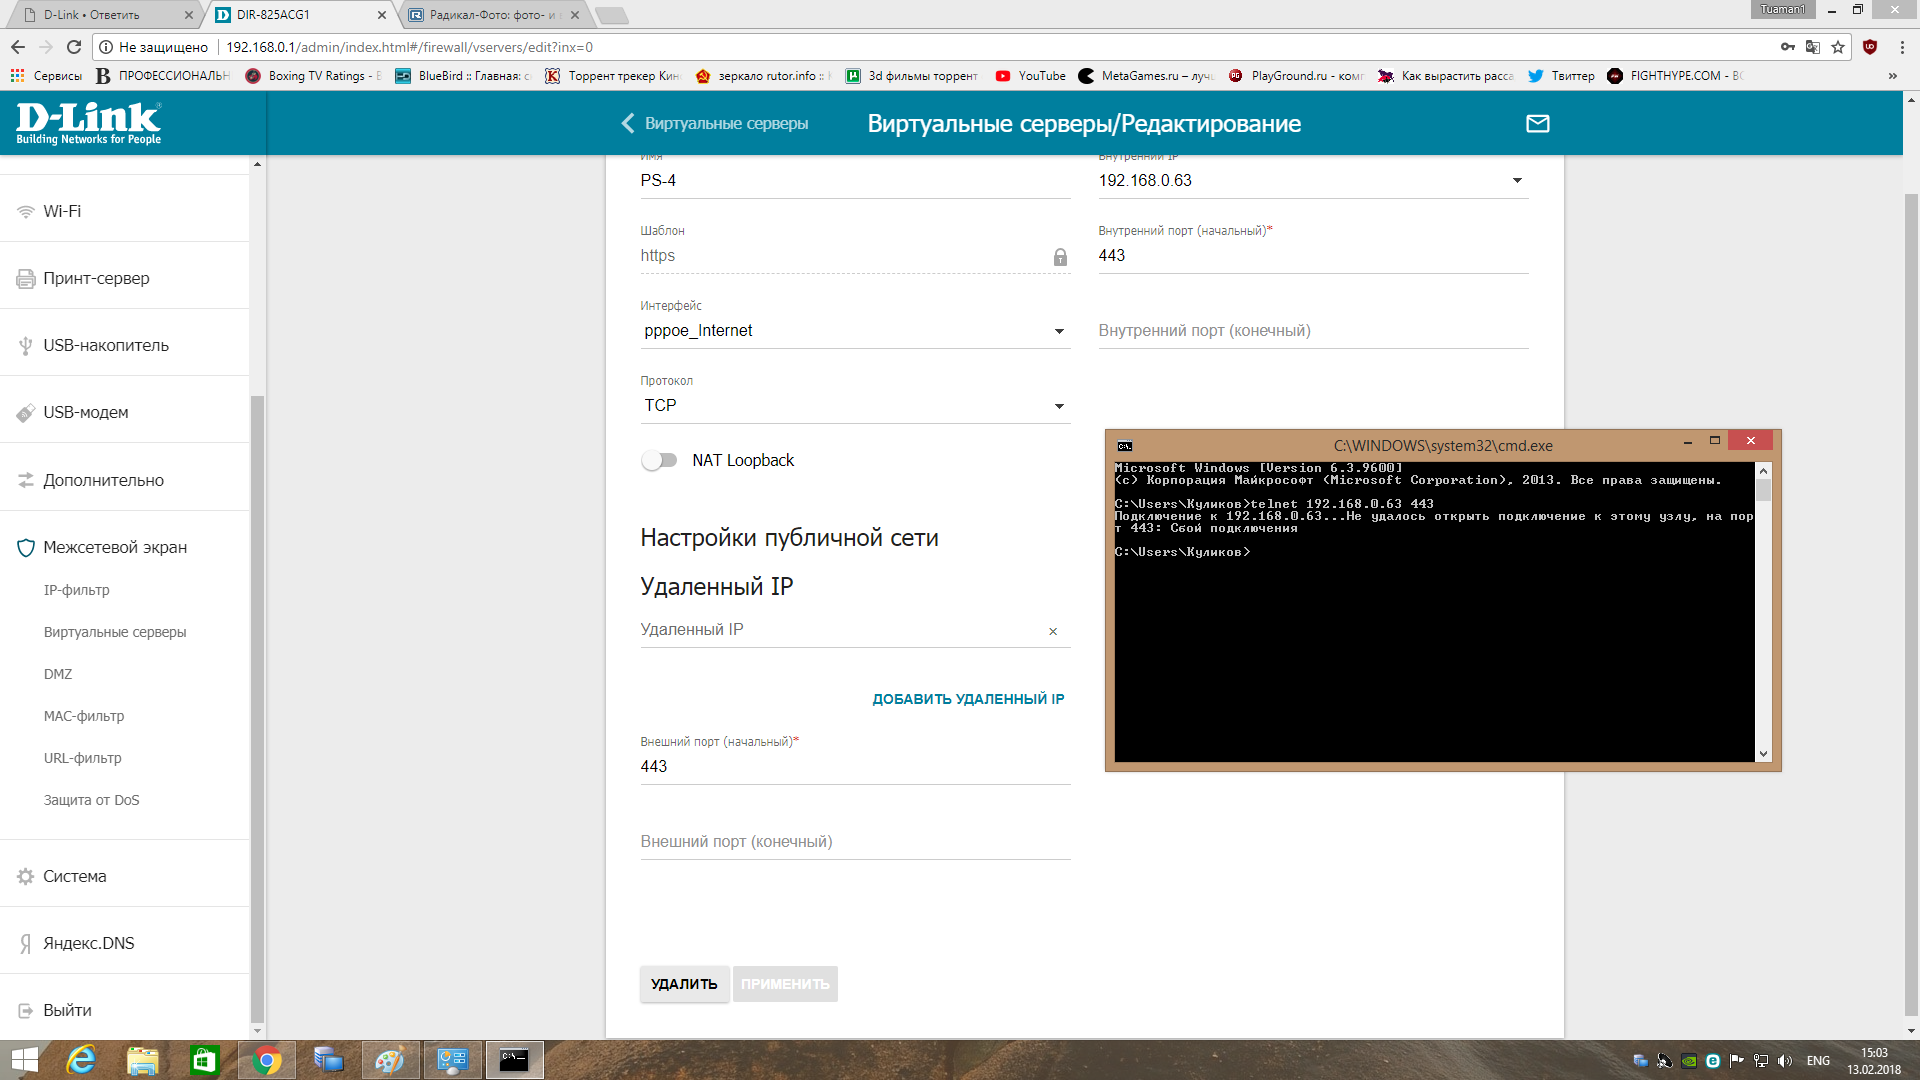Open the Принт-сервер sidebar section
Screen dimensions: 1920x1080
coord(96,278)
